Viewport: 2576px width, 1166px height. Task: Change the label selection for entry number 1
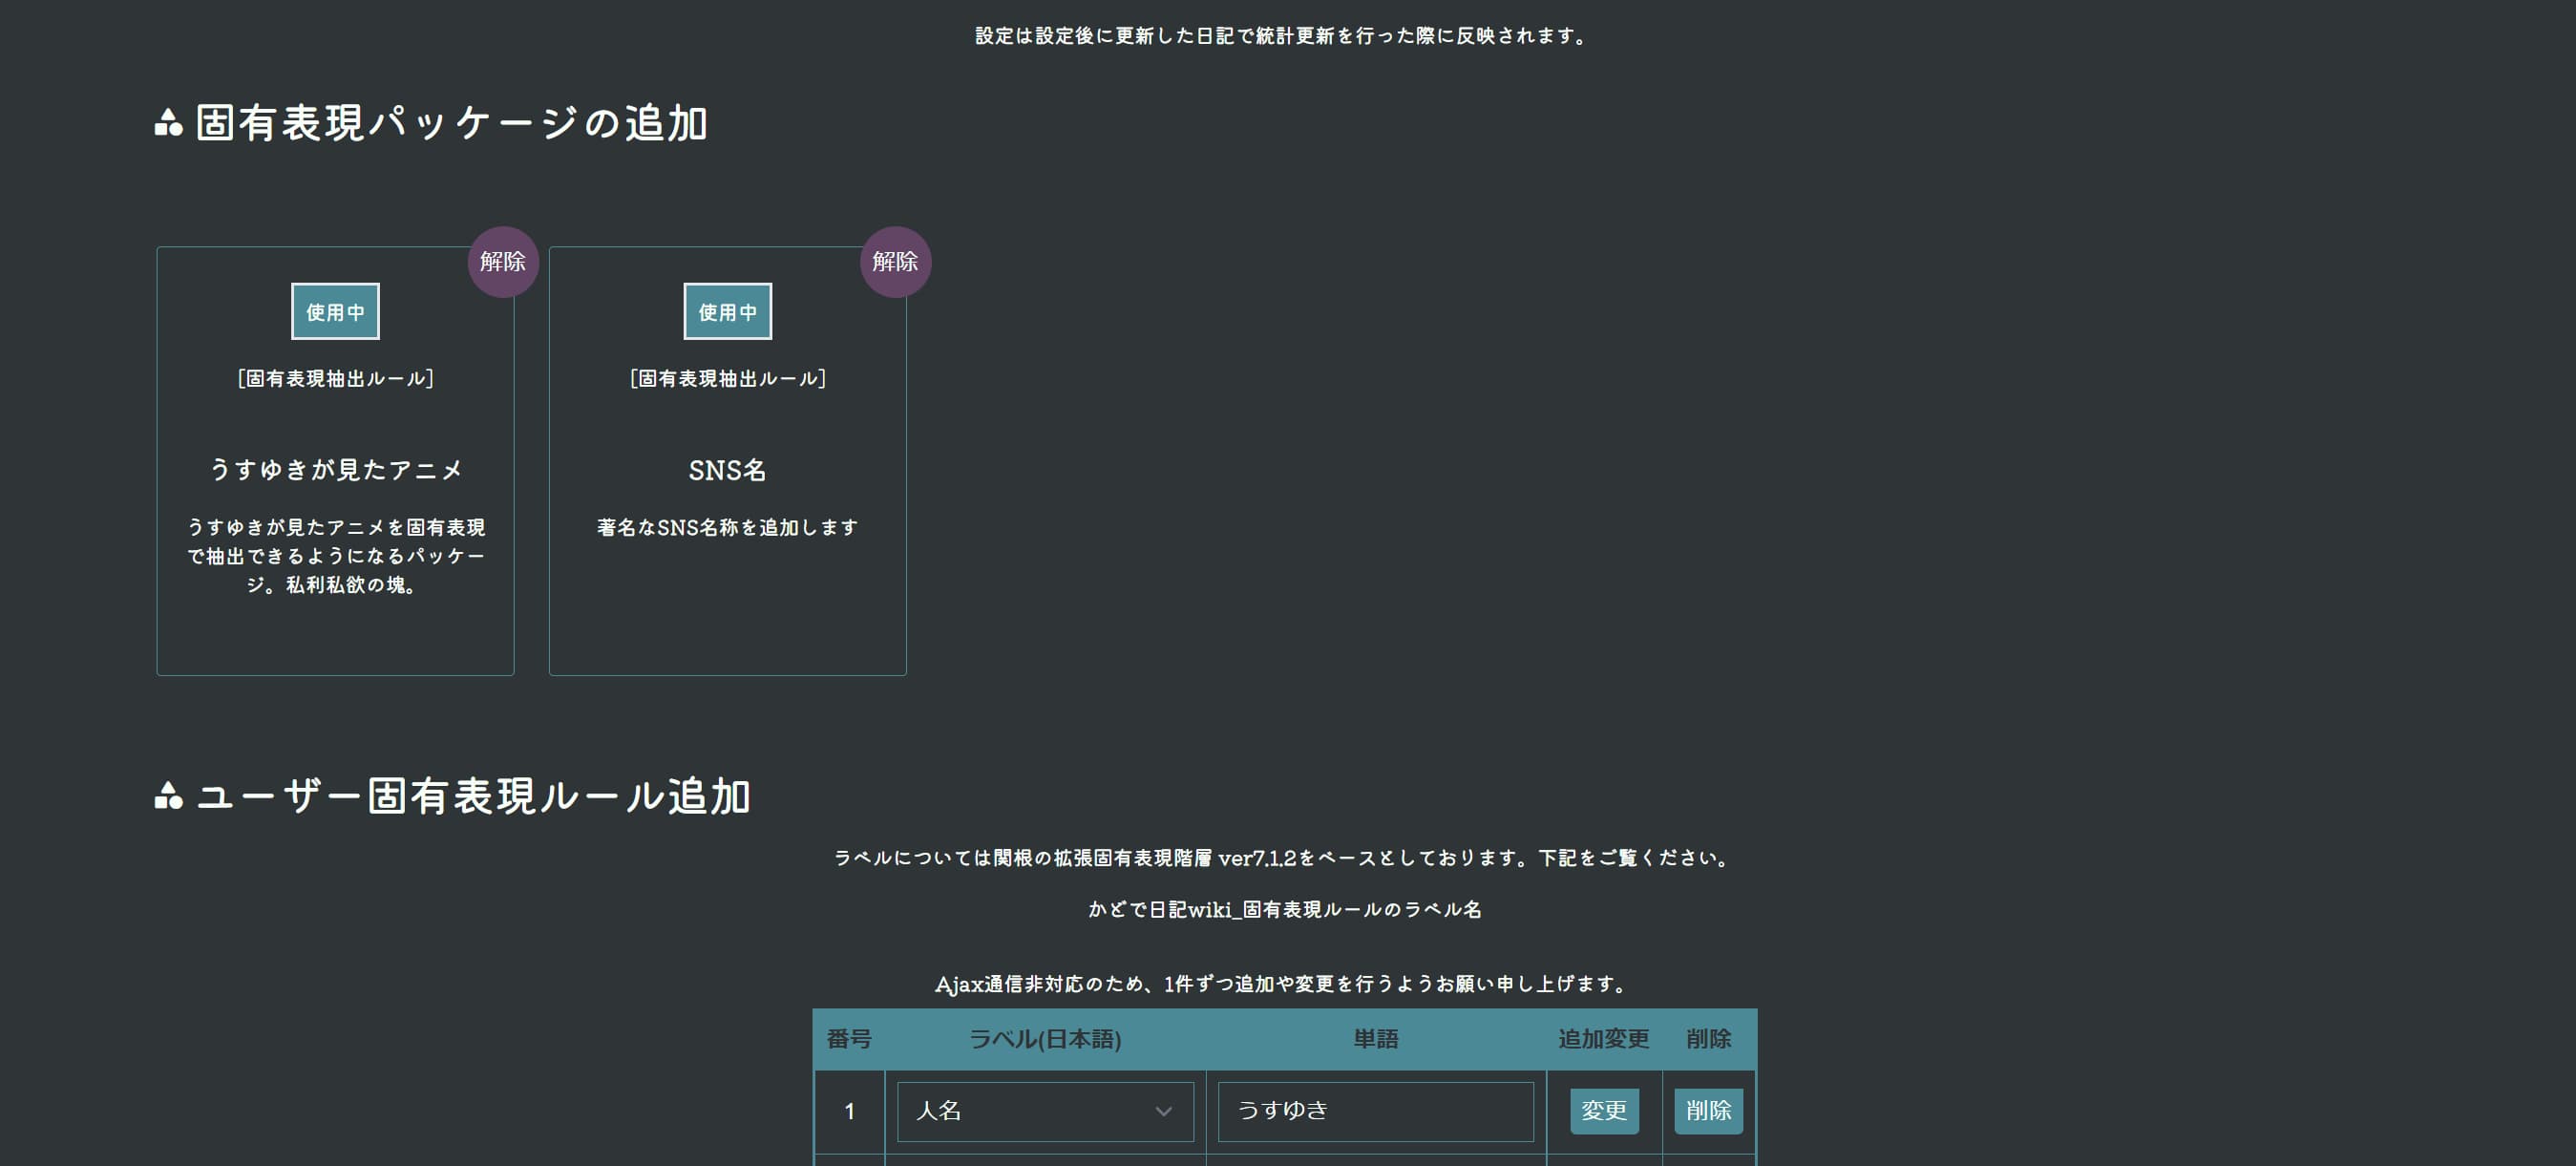1044,1110
